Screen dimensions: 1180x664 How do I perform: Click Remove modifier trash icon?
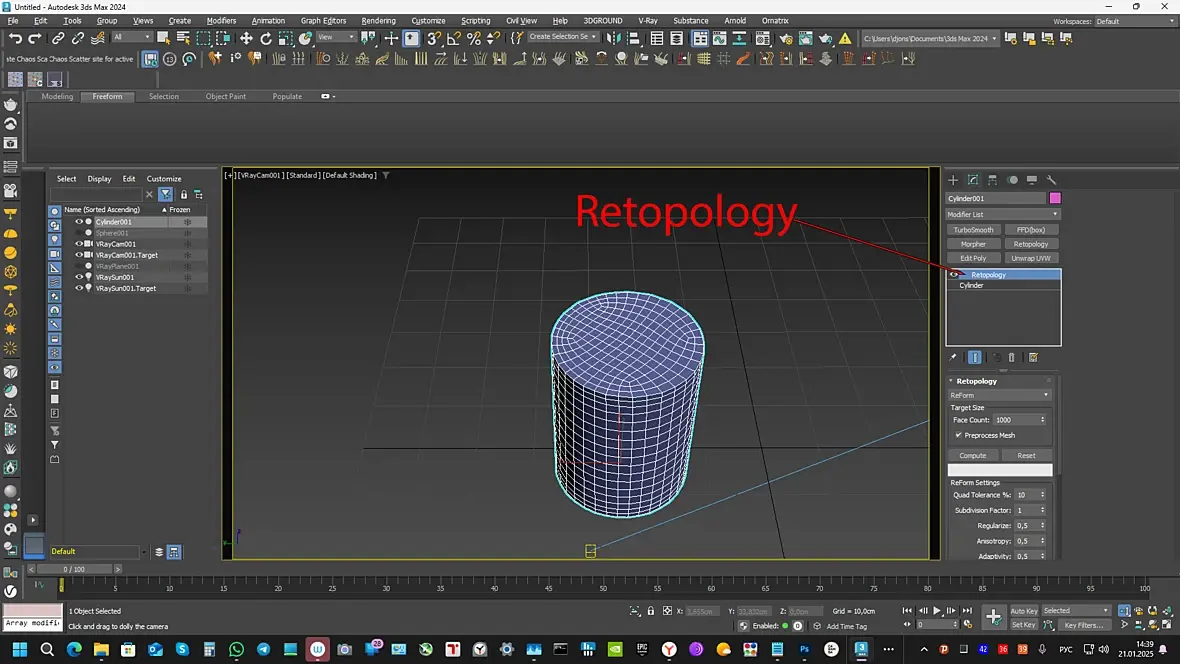point(1011,357)
